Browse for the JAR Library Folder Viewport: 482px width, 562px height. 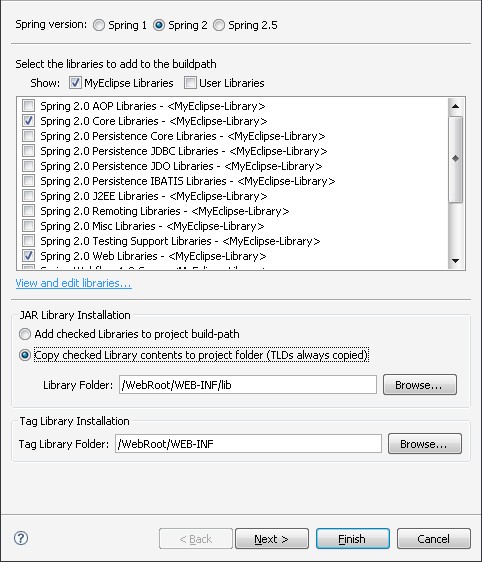(420, 385)
